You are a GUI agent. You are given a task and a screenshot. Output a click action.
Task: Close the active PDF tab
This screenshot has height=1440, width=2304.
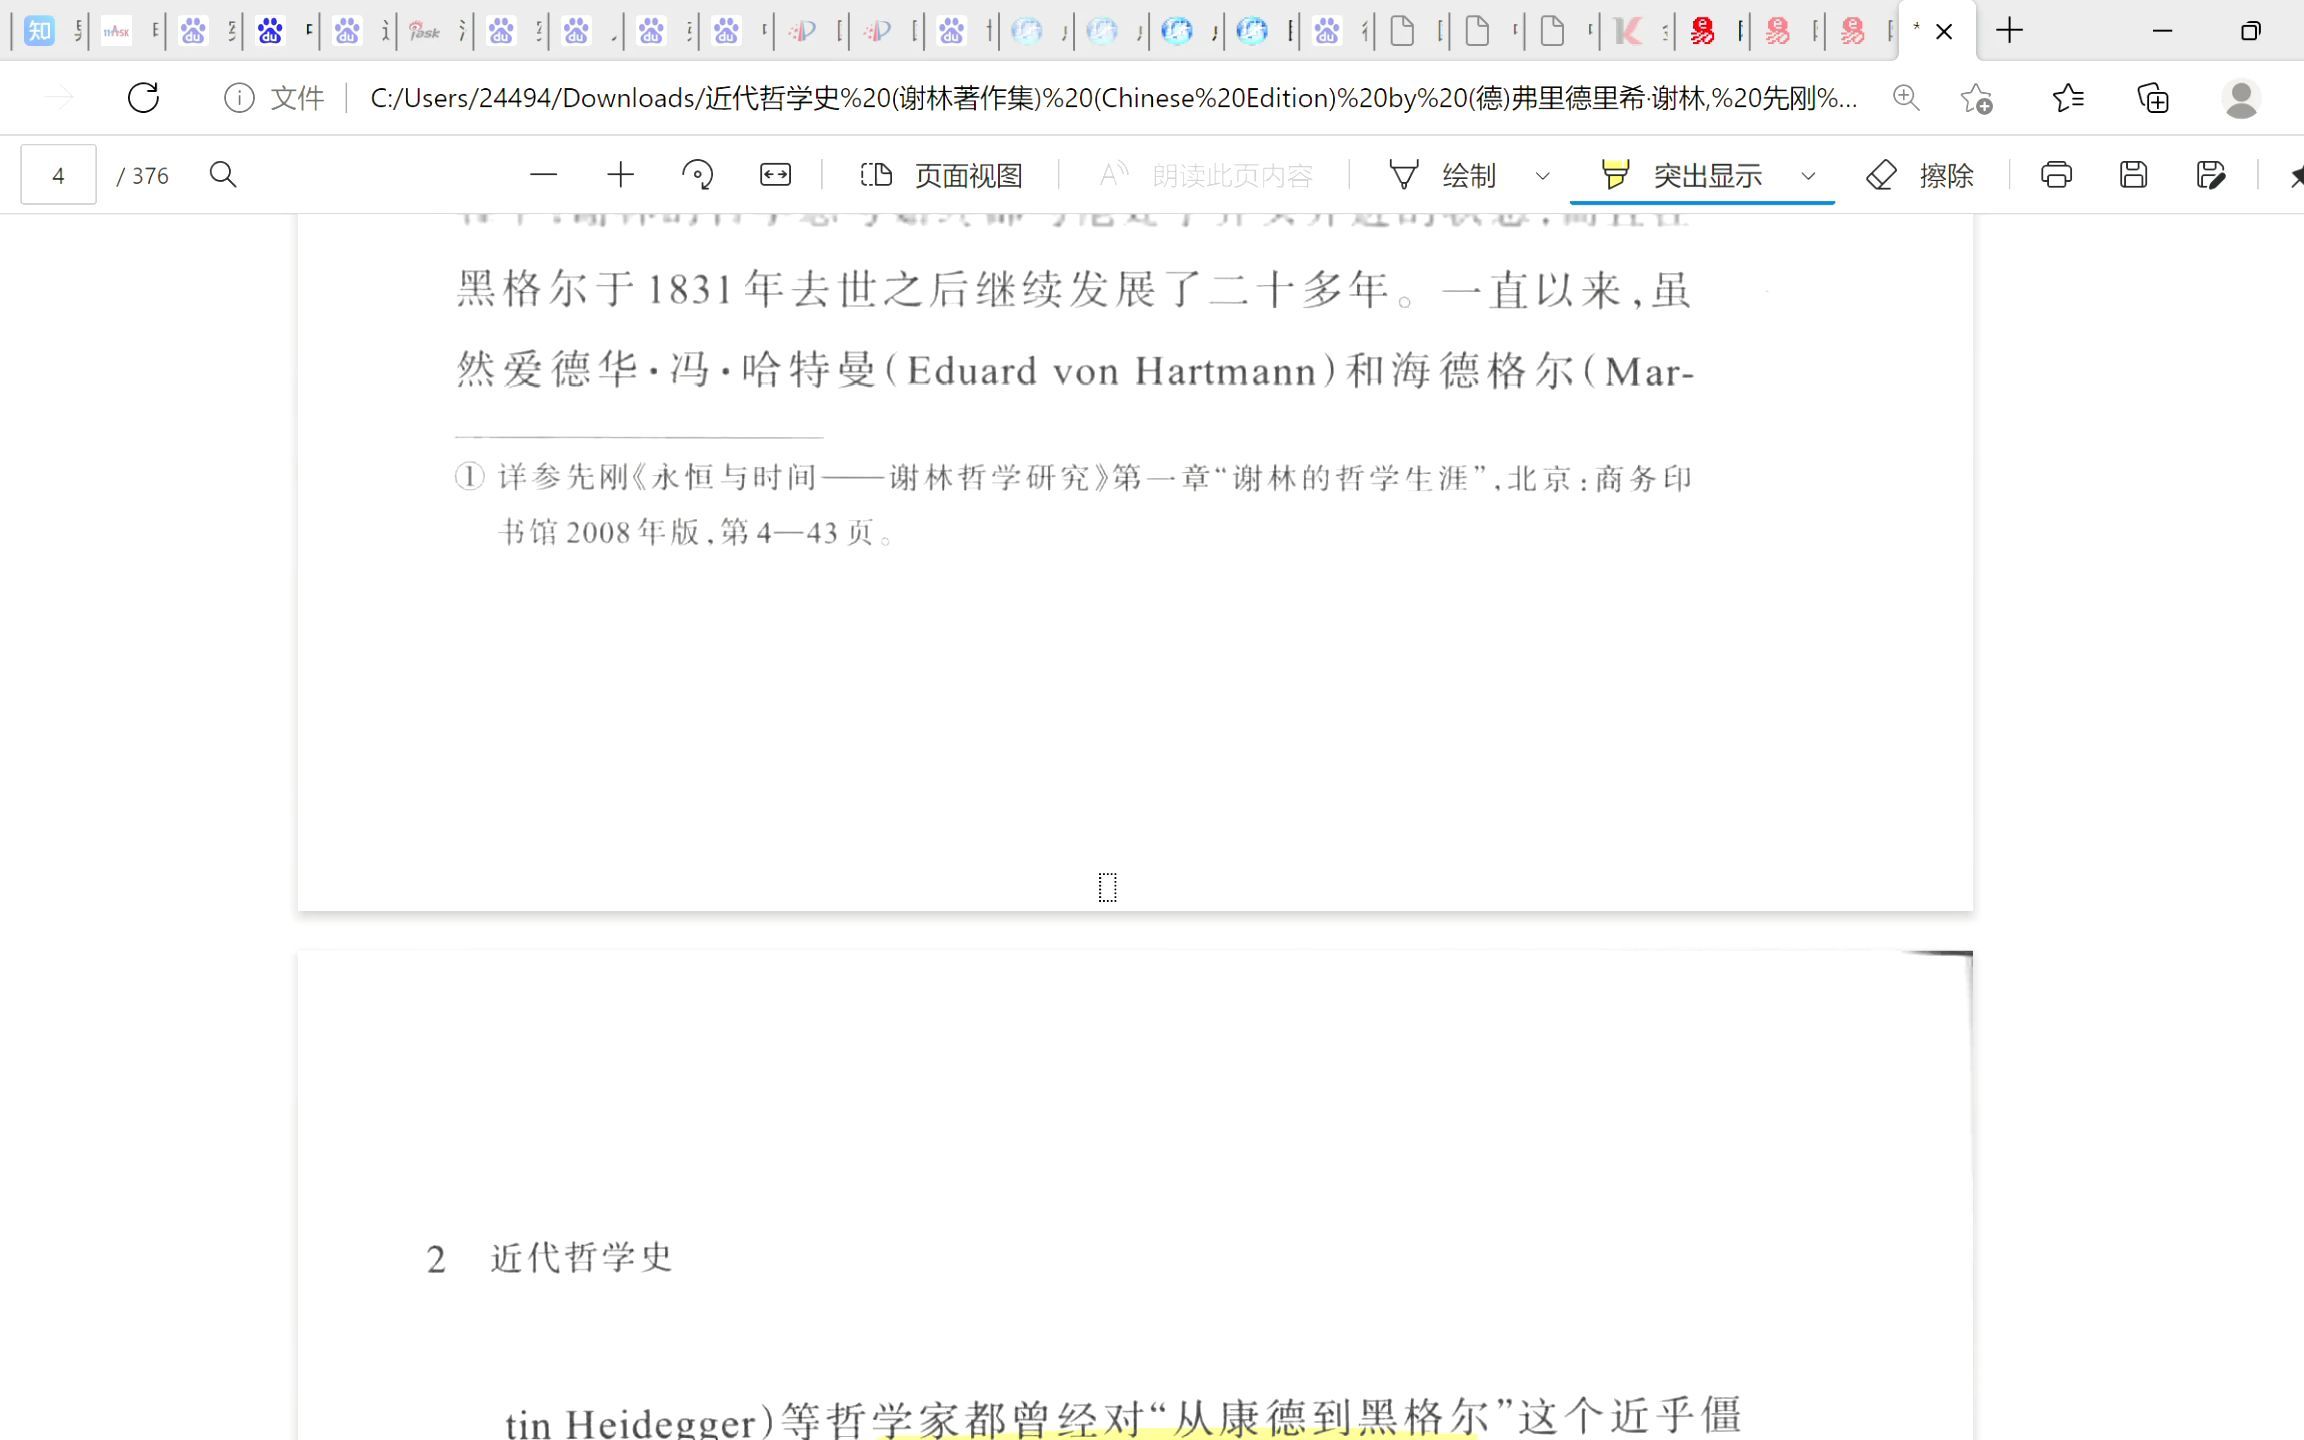click(1944, 32)
